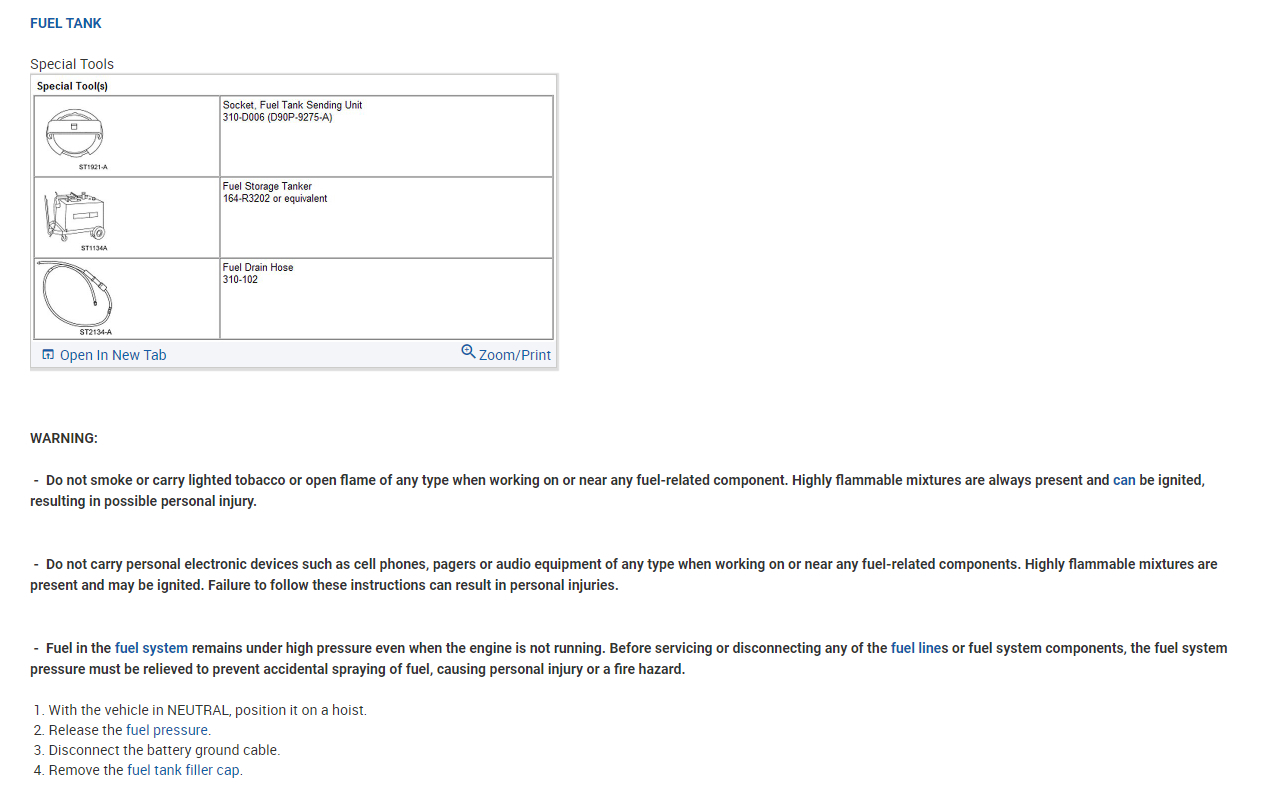Click the Zoom/Print magnifier icon
1283x788 pixels.
[468, 352]
